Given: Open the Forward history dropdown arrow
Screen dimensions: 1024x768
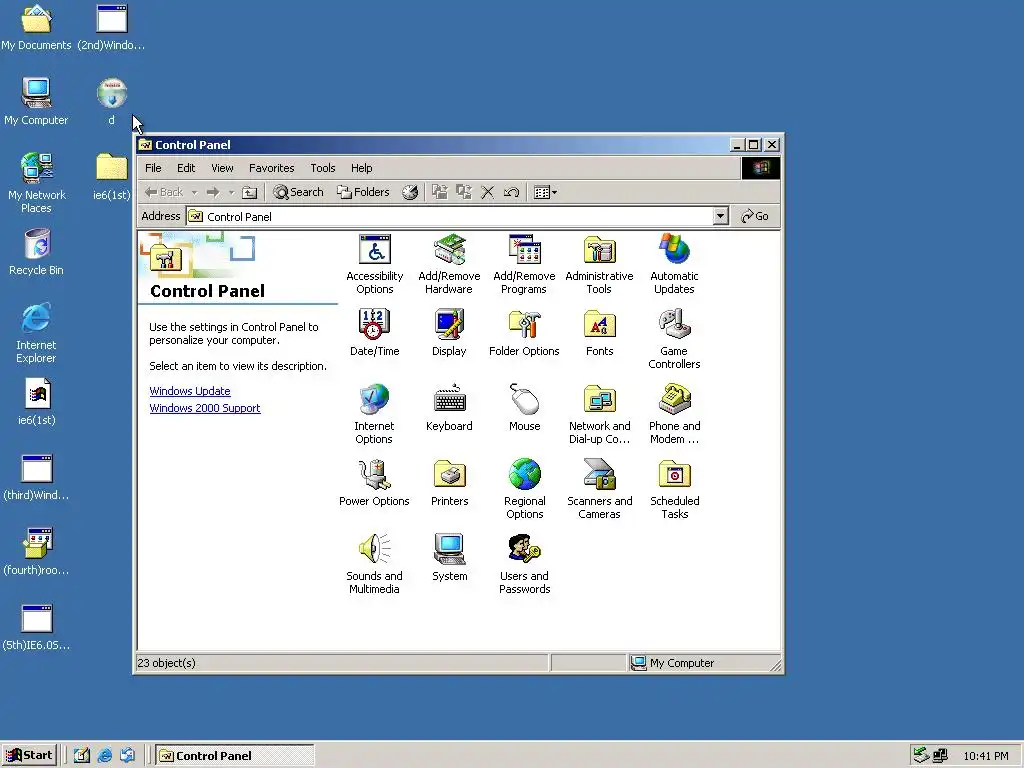Looking at the screenshot, I should 231,192.
